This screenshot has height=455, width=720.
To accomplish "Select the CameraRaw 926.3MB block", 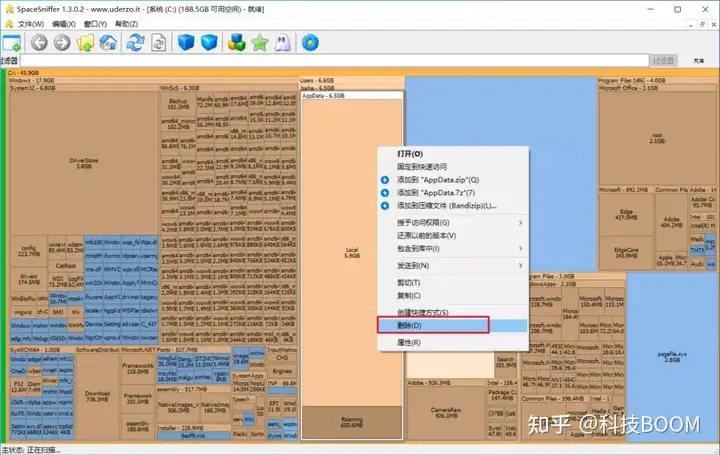I will click(x=446, y=413).
